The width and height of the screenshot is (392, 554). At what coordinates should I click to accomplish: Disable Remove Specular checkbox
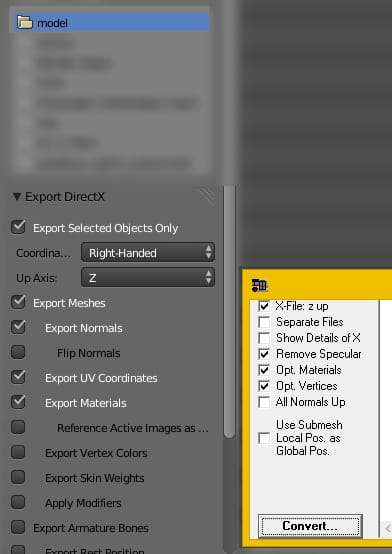point(264,354)
